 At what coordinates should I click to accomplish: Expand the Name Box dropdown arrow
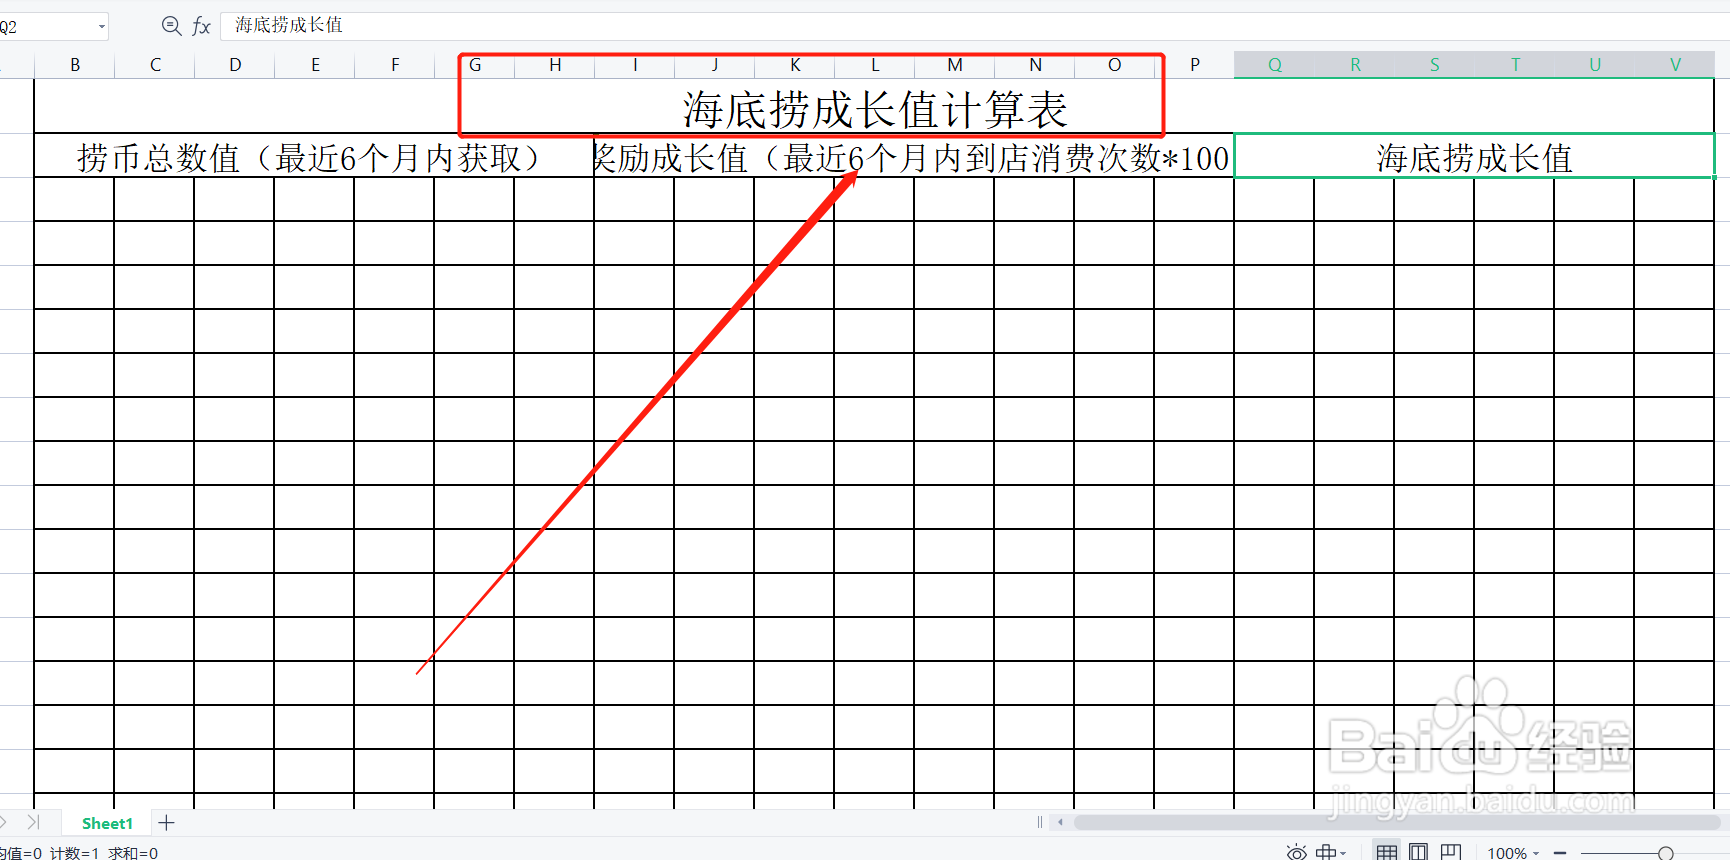click(x=102, y=26)
